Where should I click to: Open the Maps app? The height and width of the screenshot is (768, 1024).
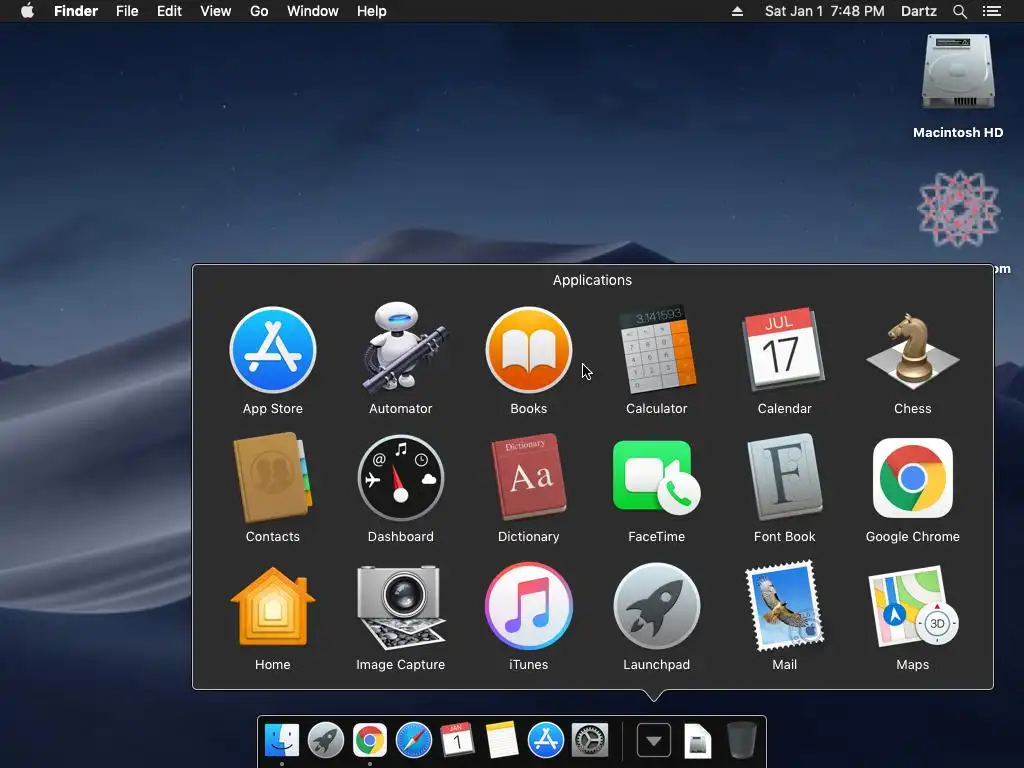(x=912, y=606)
